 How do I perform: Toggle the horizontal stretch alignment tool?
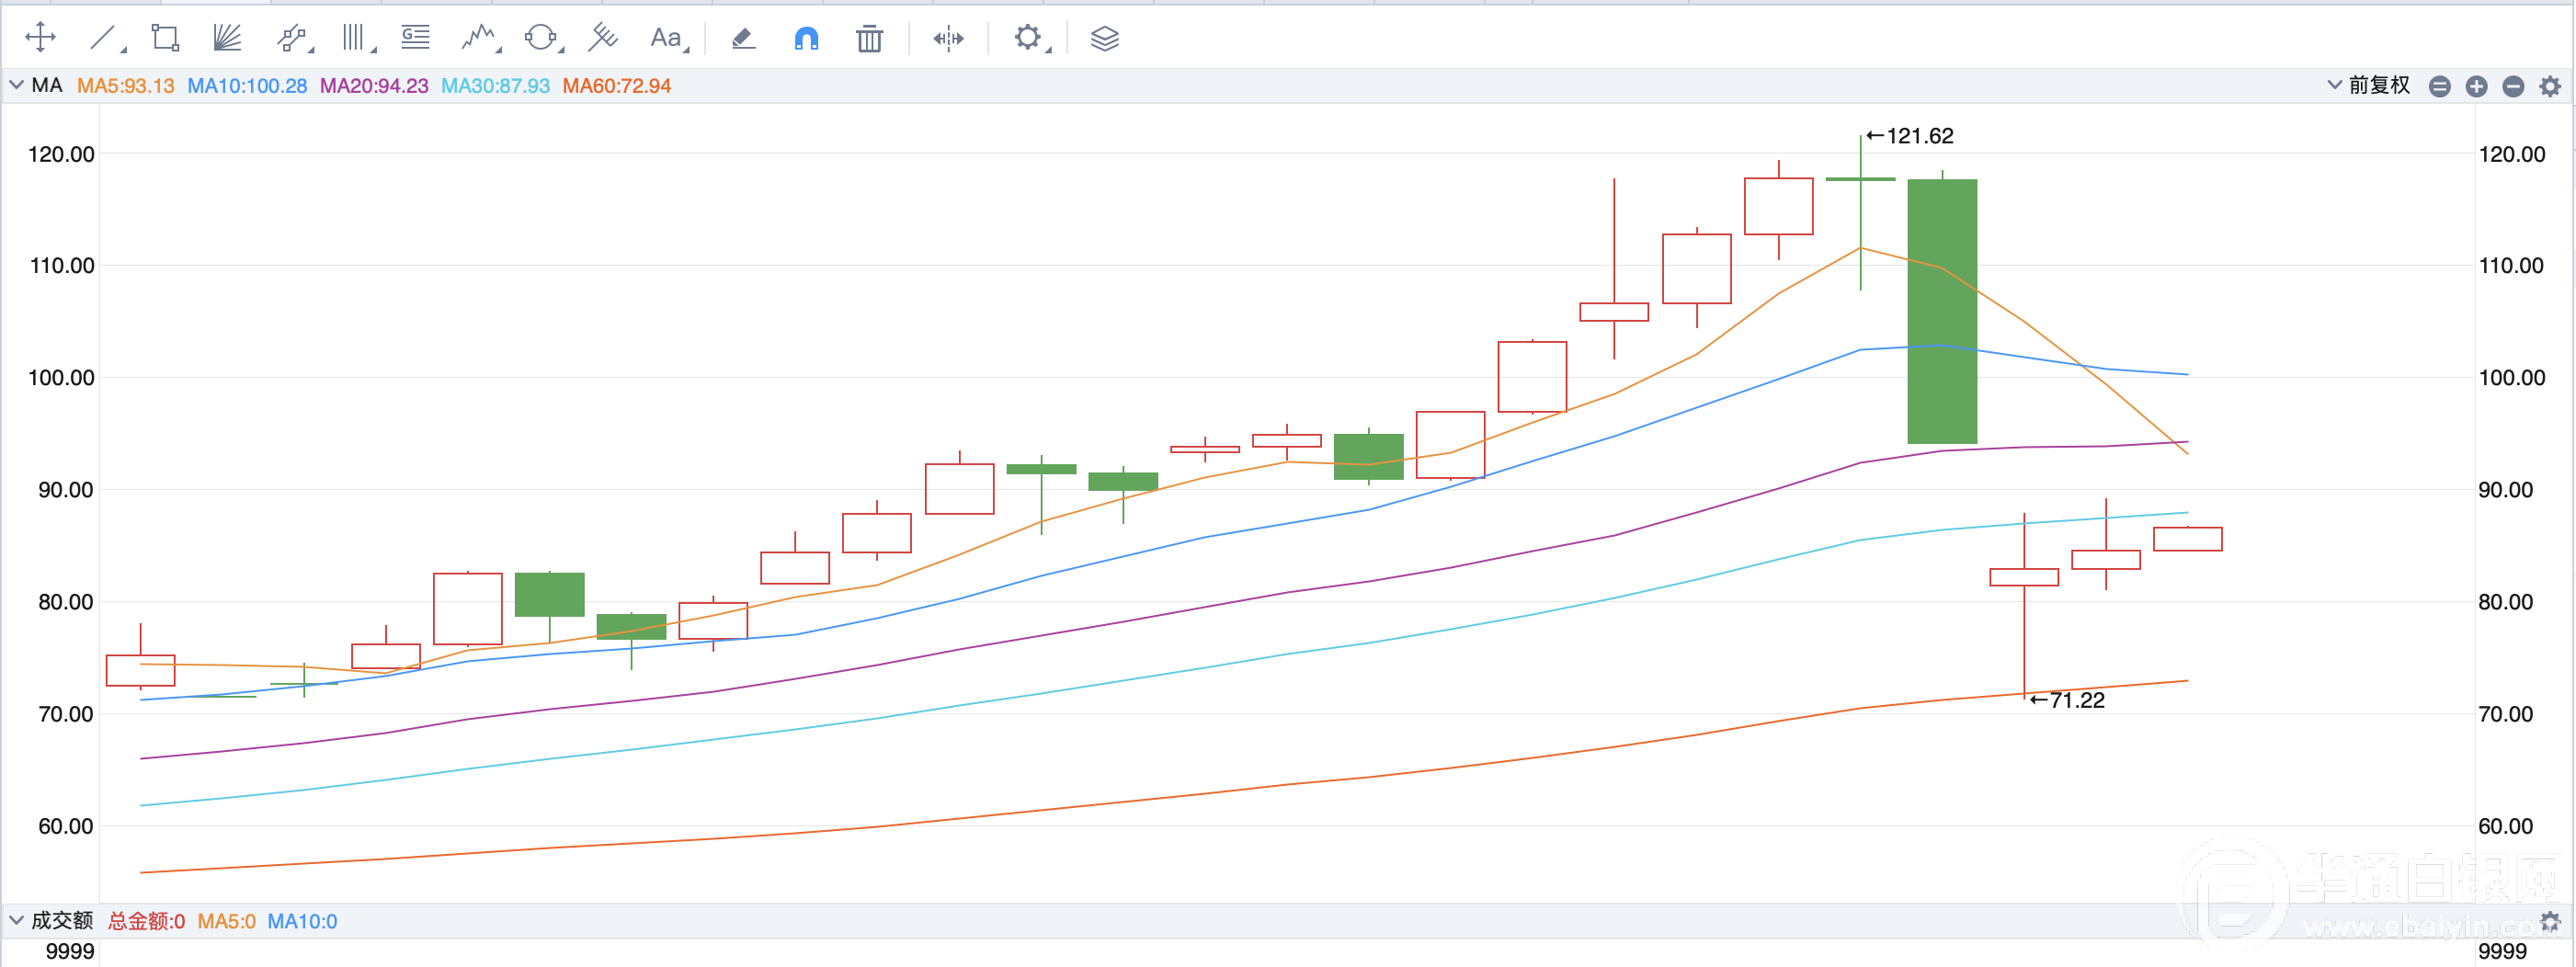pyautogui.click(x=948, y=38)
